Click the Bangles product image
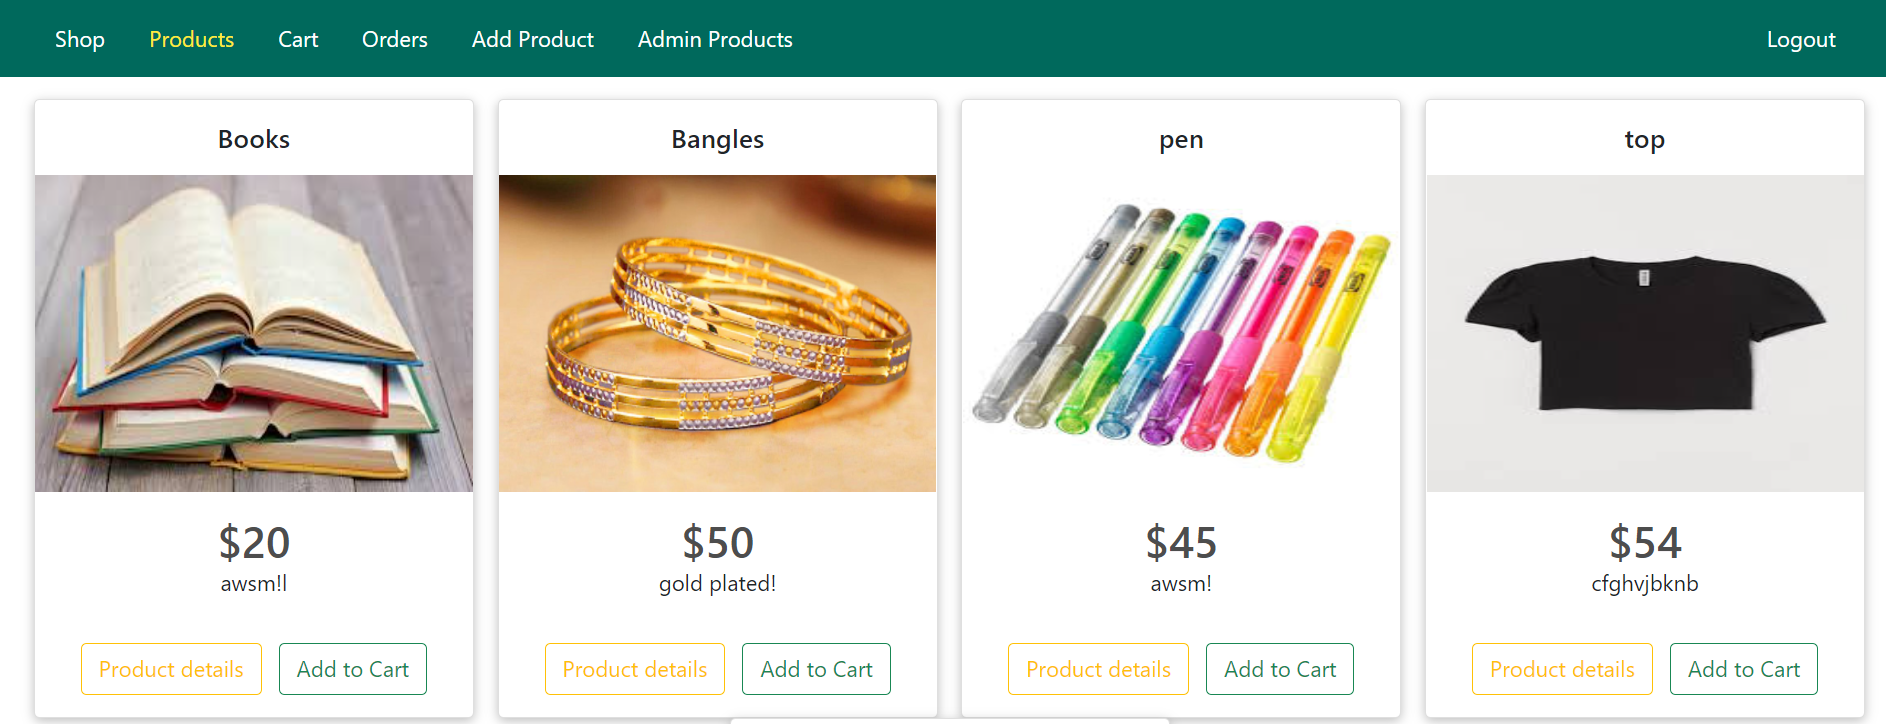 [x=717, y=333]
